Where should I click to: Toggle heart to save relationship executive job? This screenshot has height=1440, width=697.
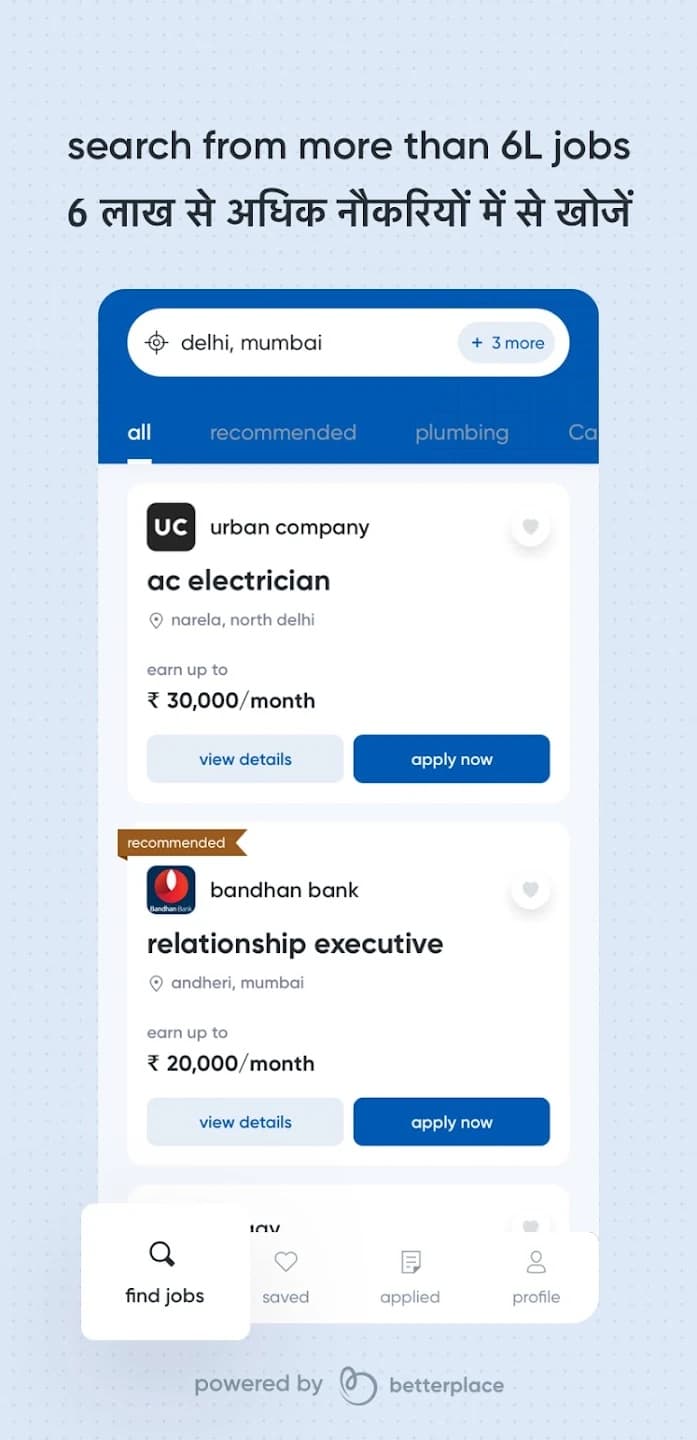[x=531, y=889]
